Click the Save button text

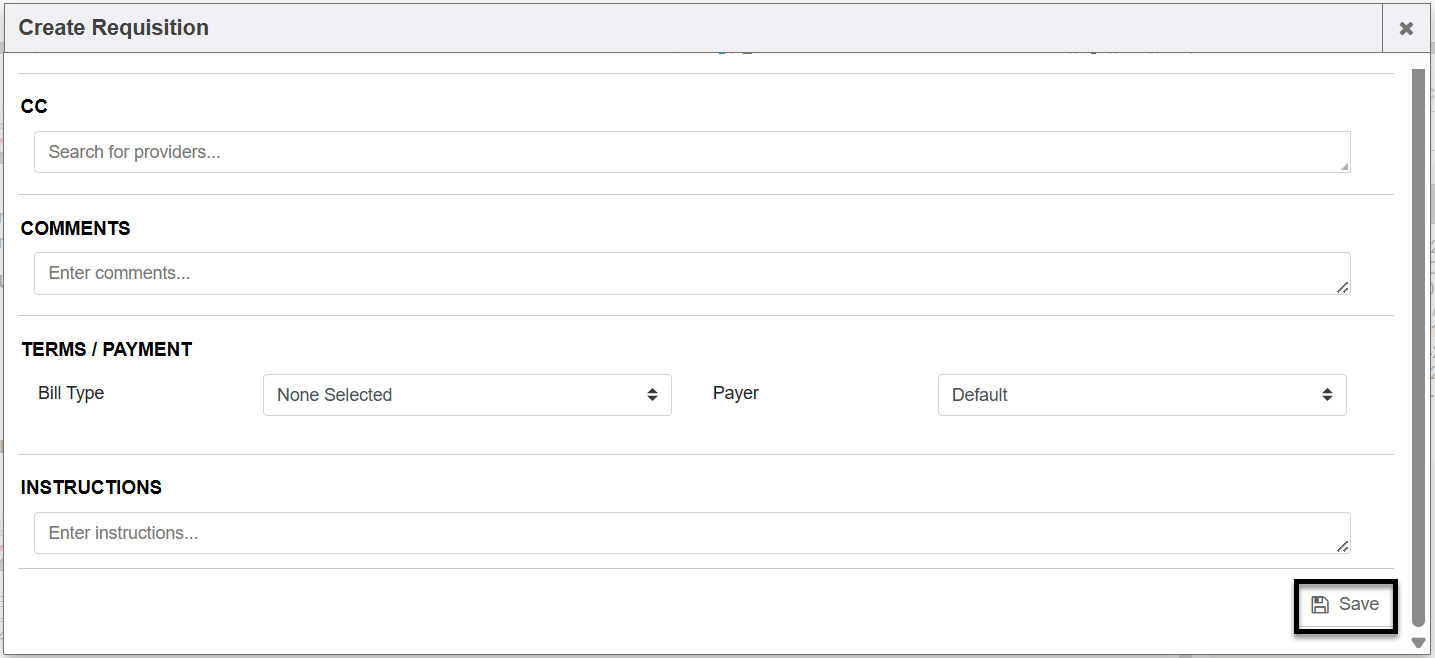coord(1358,604)
